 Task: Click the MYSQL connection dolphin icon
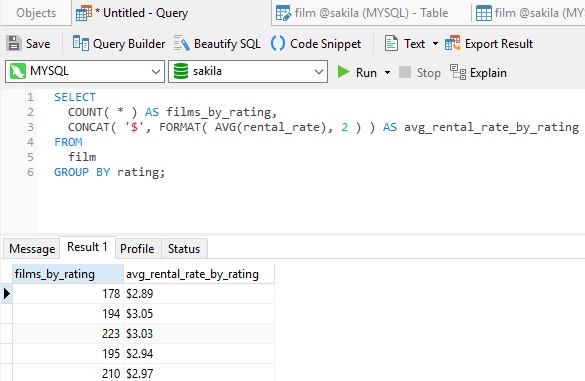coord(18,71)
